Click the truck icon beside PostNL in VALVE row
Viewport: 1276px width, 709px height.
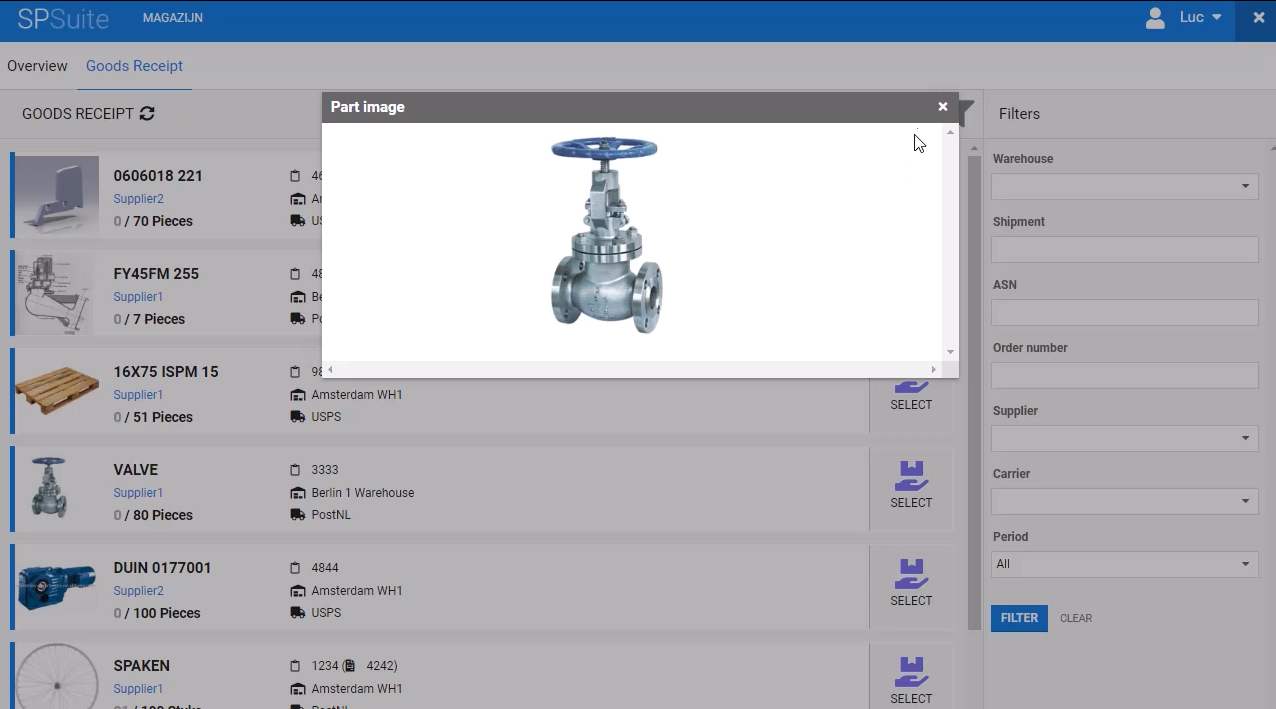point(297,515)
